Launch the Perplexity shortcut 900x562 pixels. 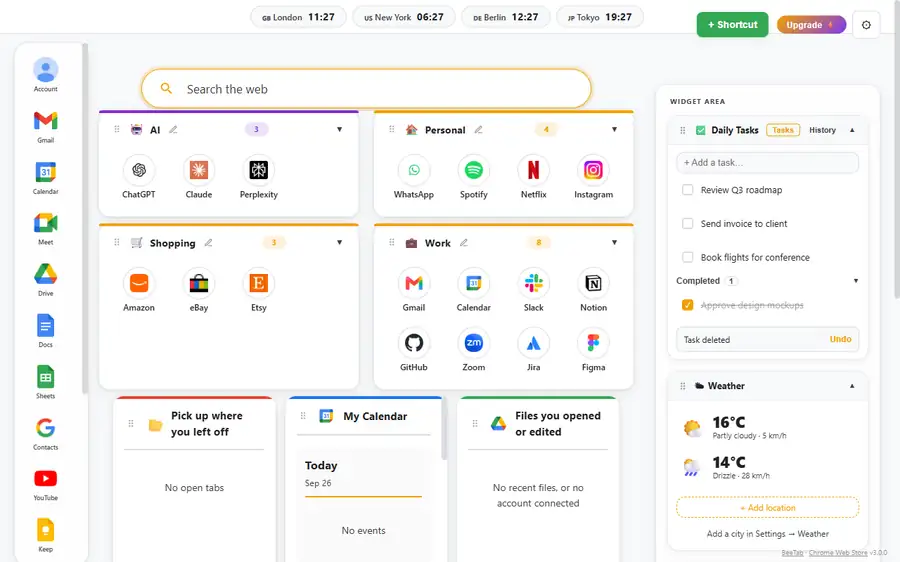(x=258, y=177)
